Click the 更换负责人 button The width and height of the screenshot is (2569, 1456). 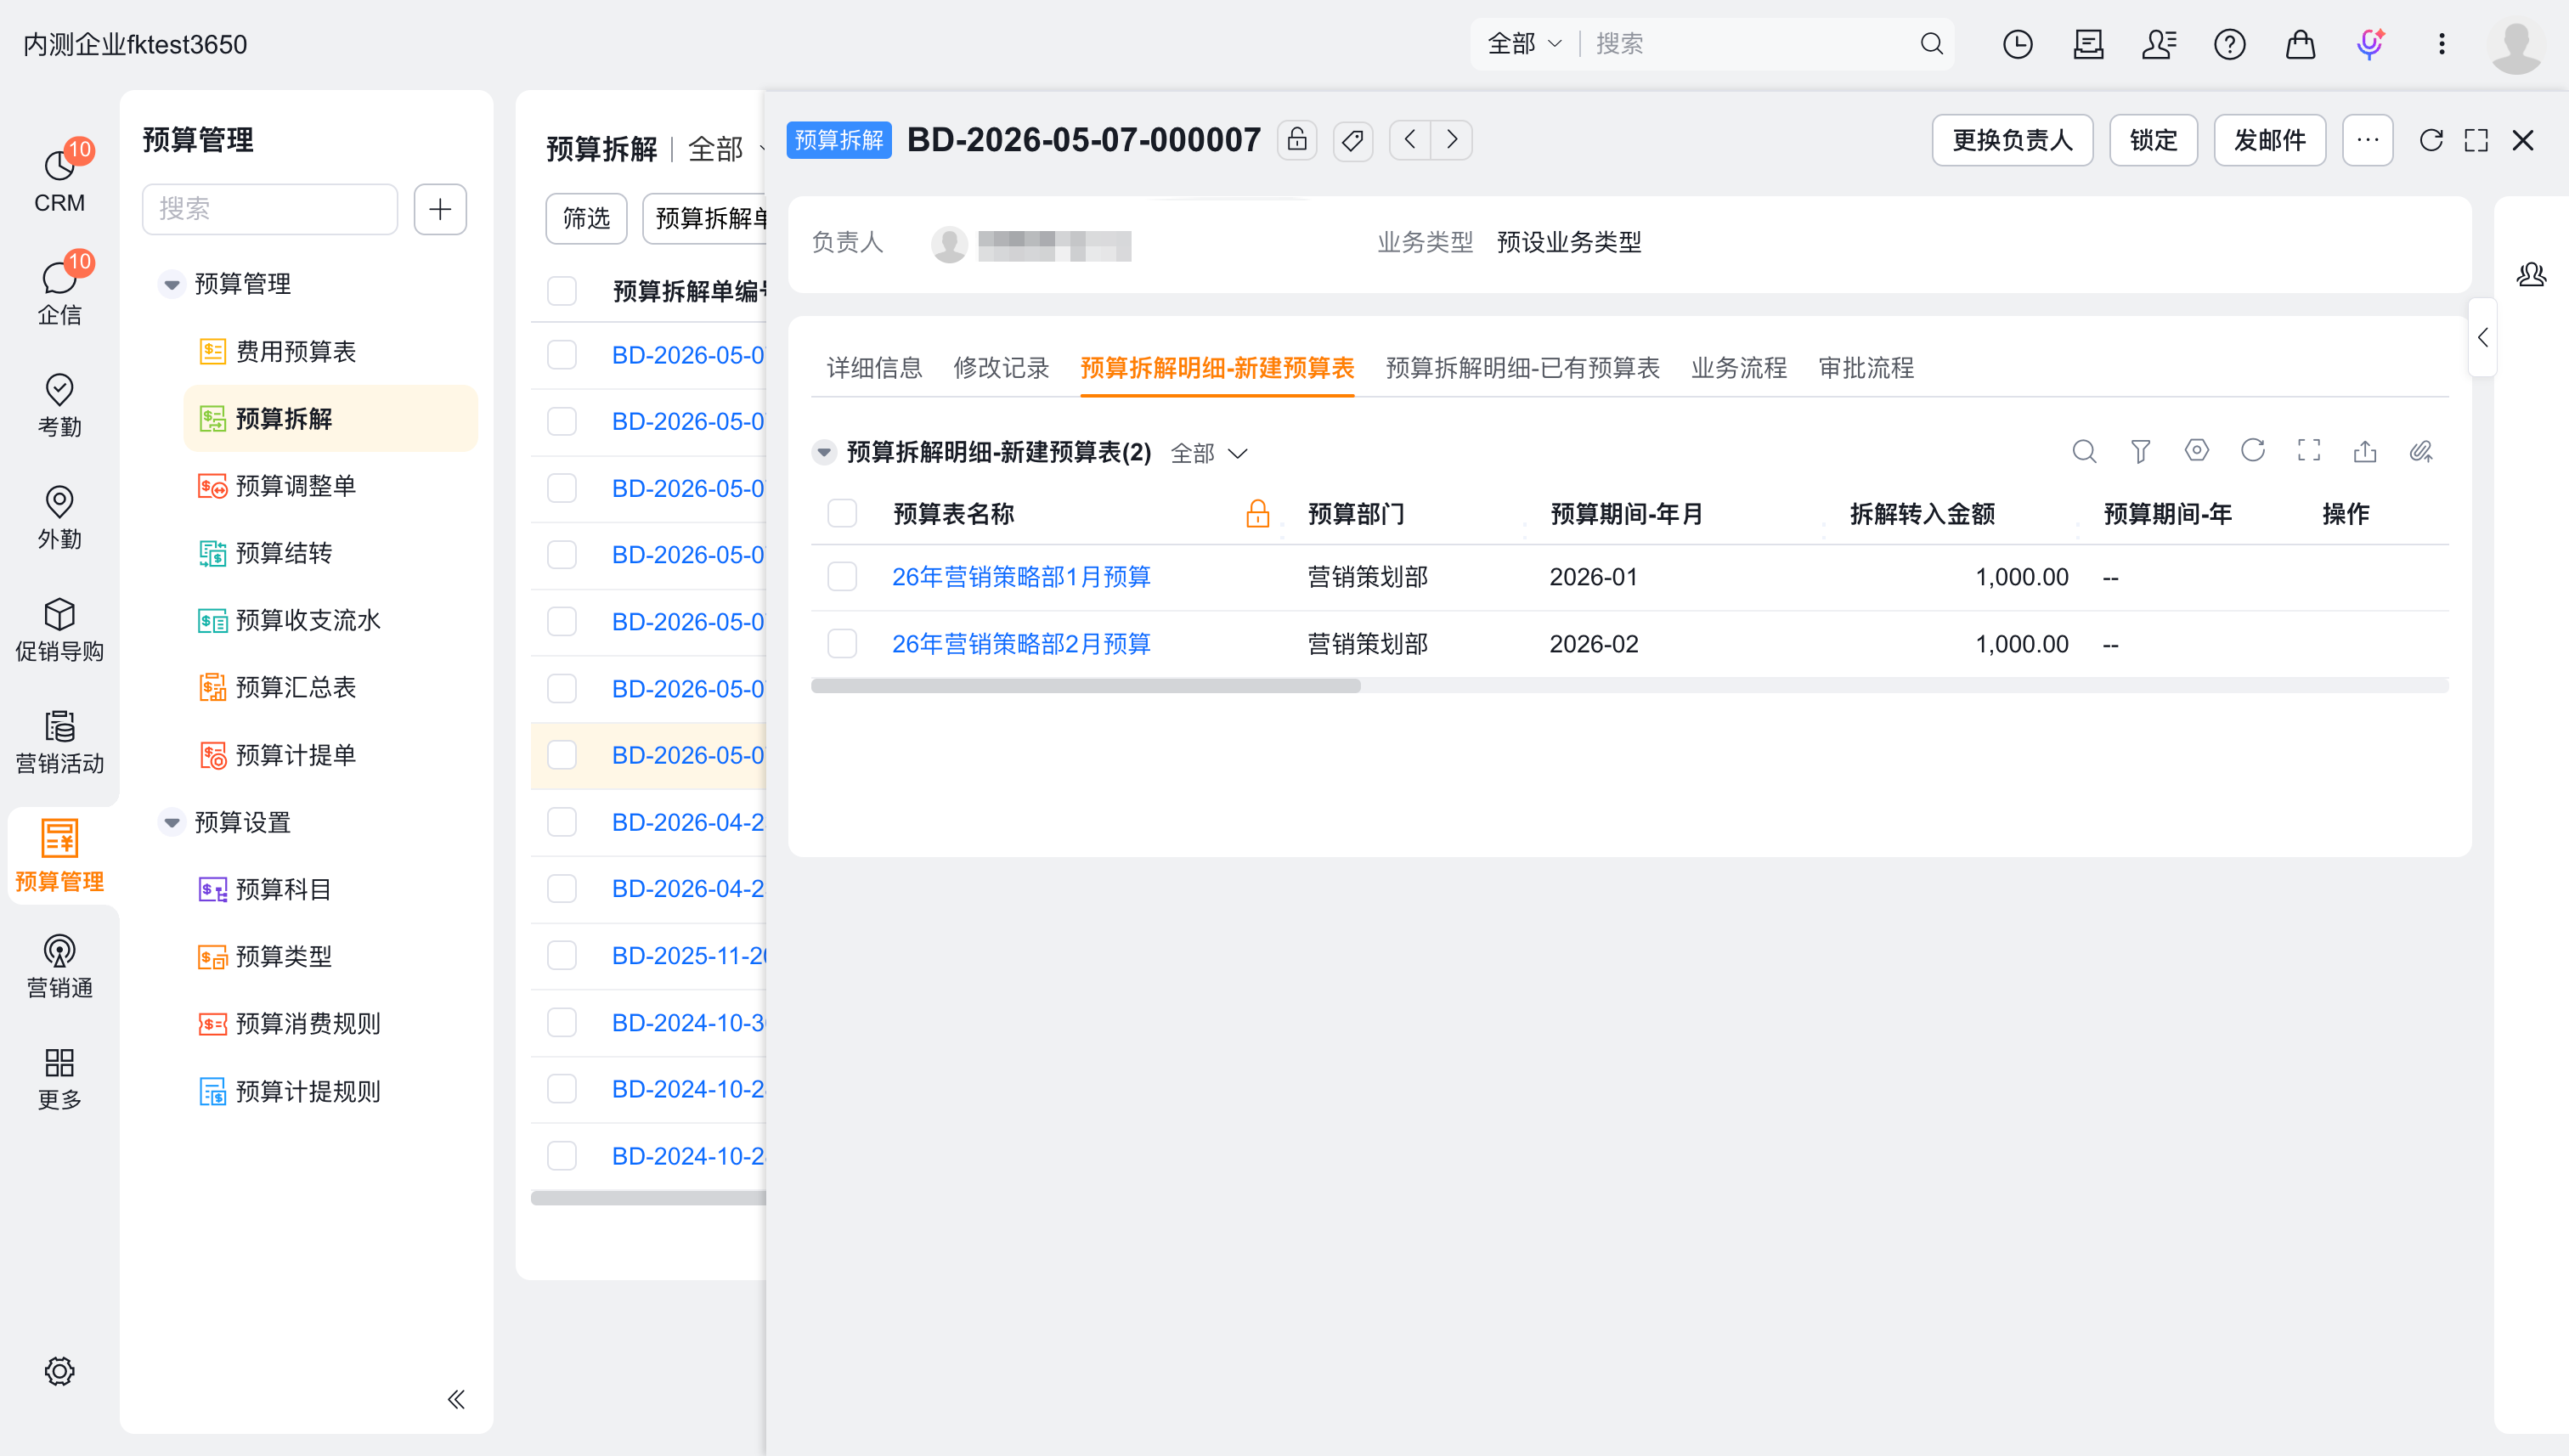point(2012,140)
